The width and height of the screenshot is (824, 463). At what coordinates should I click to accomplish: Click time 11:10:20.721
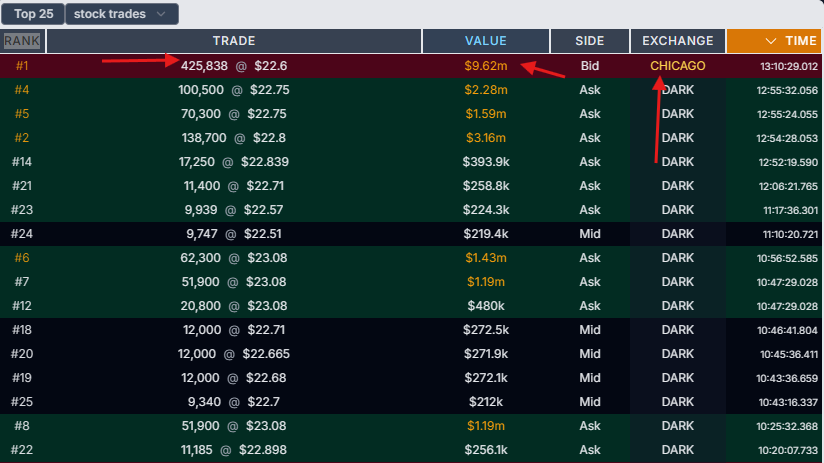(x=790, y=234)
